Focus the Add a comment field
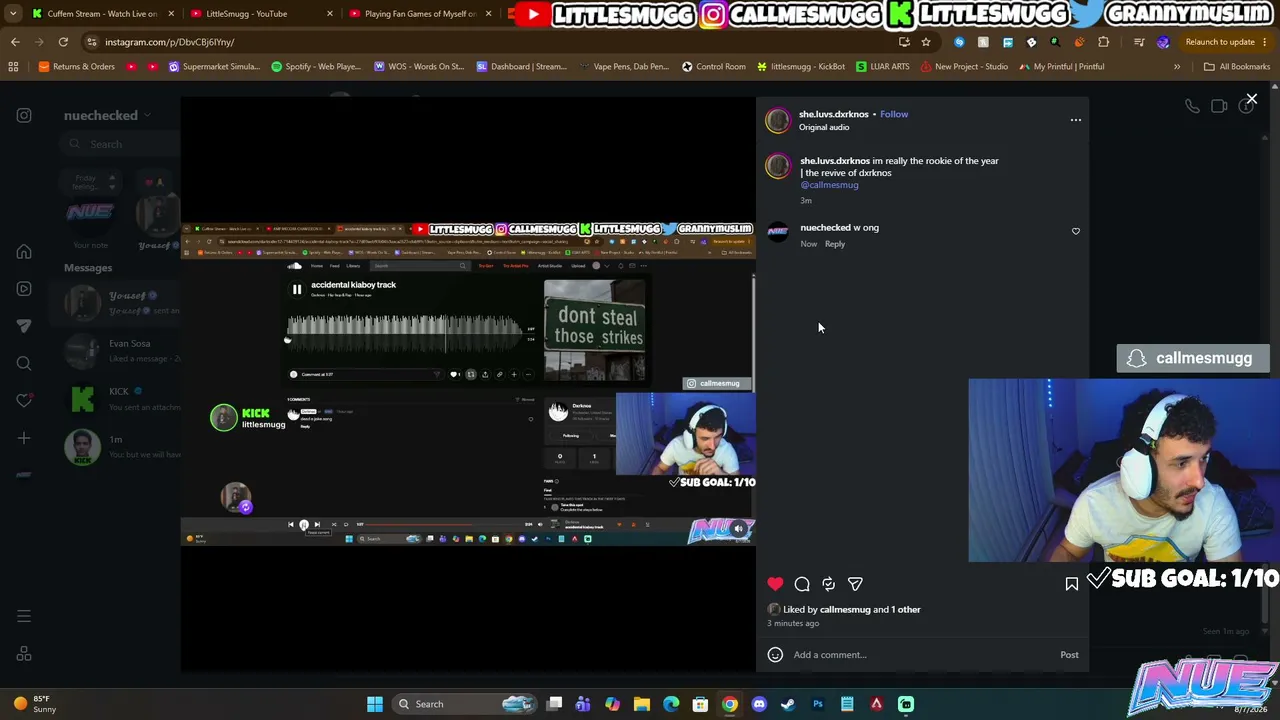1280x720 pixels. [x=920, y=655]
